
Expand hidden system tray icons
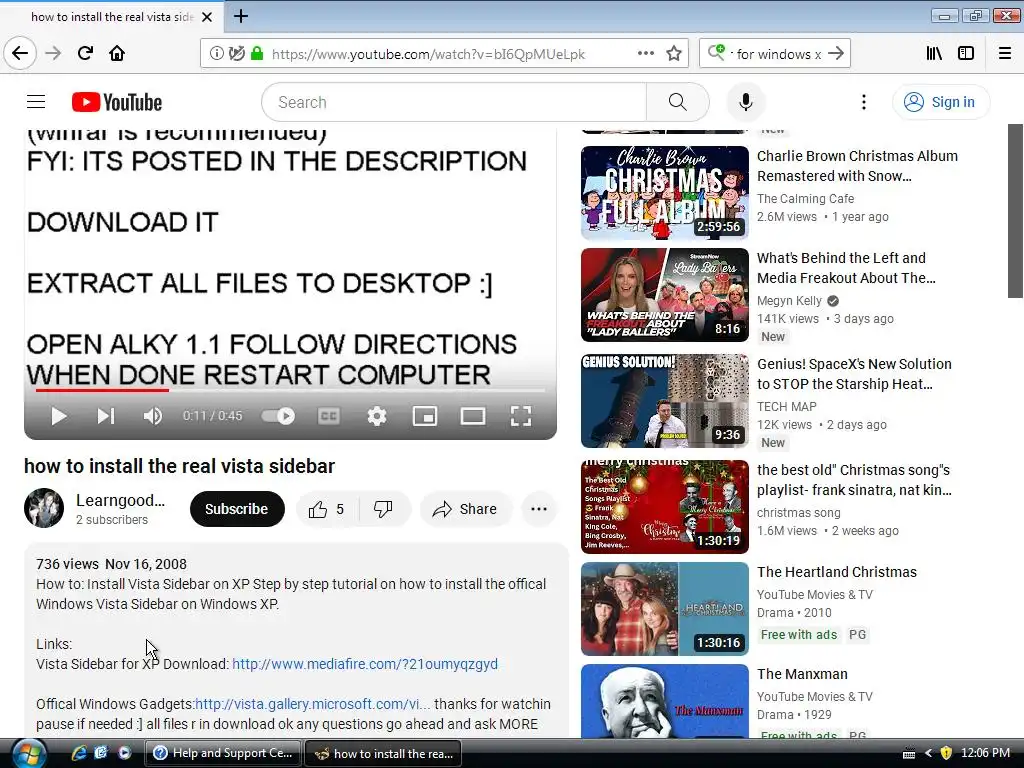coord(928,753)
